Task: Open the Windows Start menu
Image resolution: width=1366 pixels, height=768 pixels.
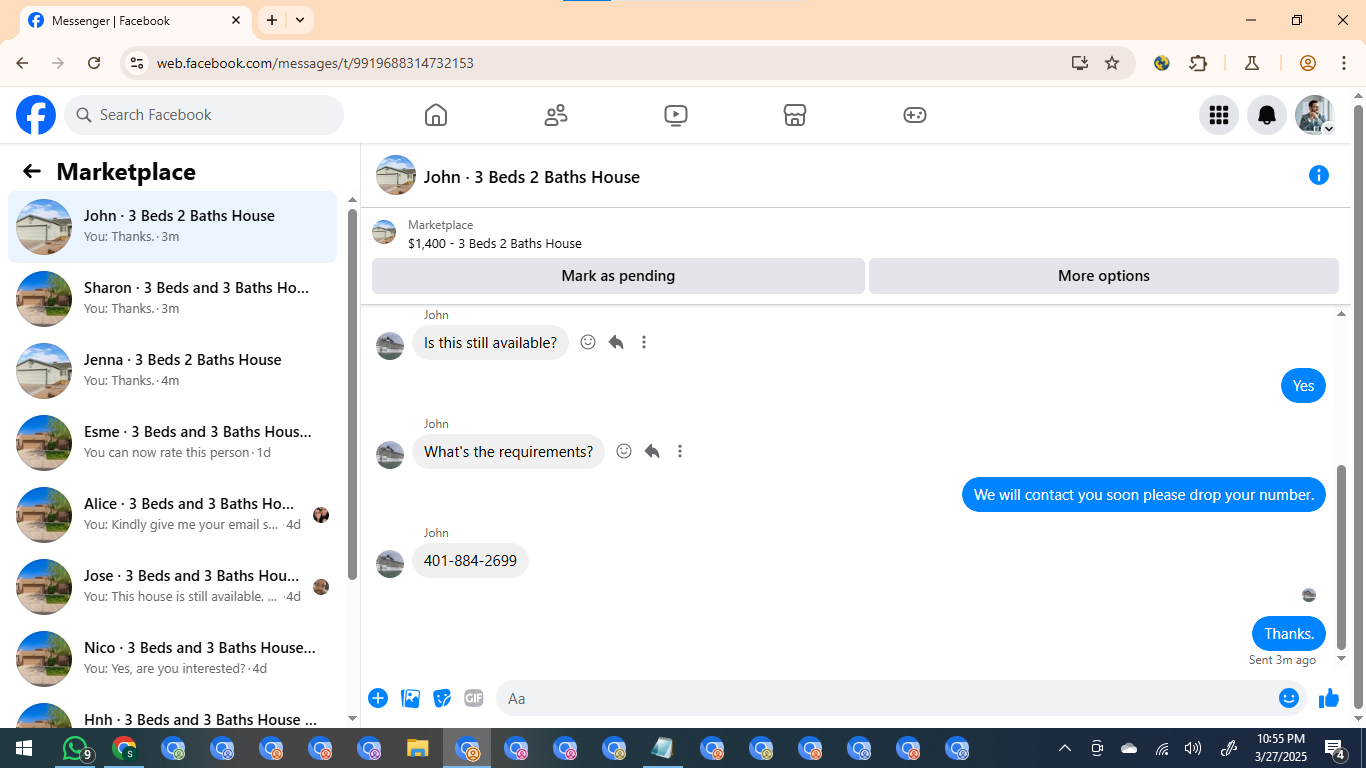Action: coord(24,748)
